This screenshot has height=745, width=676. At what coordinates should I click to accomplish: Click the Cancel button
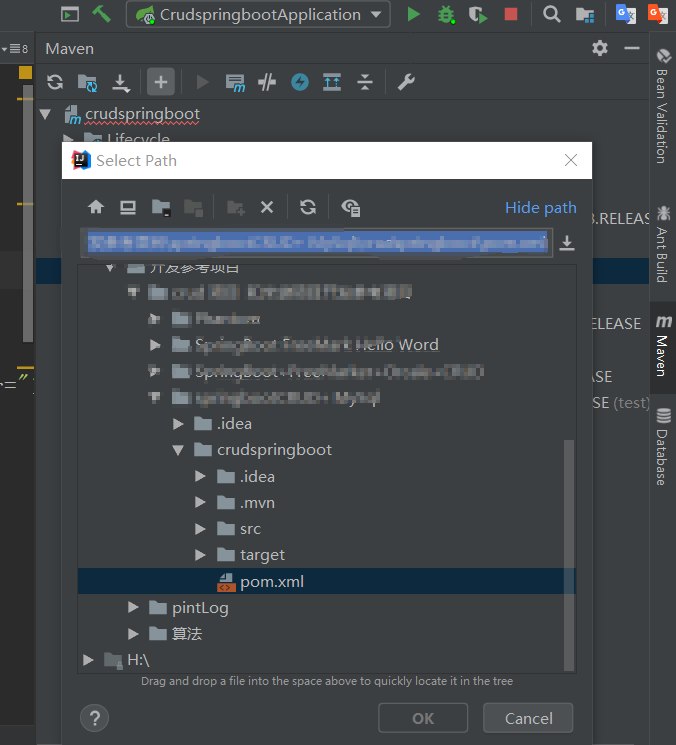click(x=528, y=718)
